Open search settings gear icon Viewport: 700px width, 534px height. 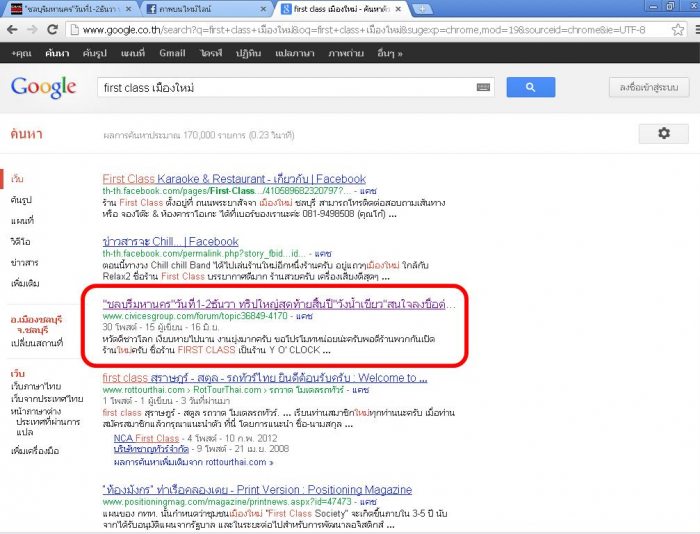(664, 134)
